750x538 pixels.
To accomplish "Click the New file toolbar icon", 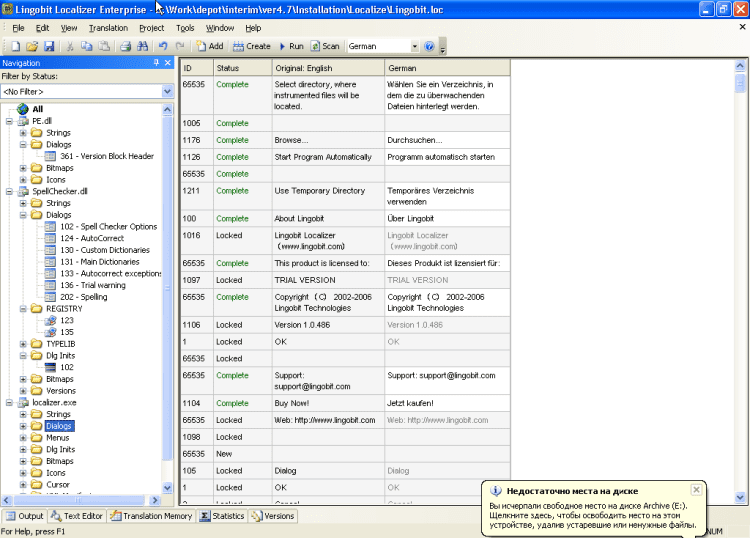I will (x=15, y=46).
